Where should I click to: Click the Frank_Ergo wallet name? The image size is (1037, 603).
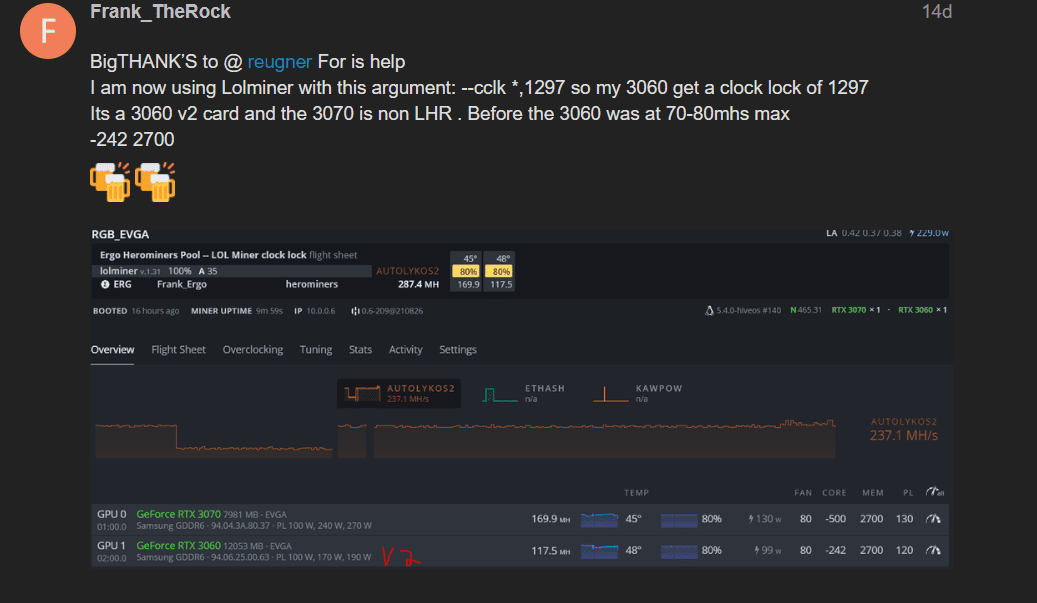(x=182, y=284)
